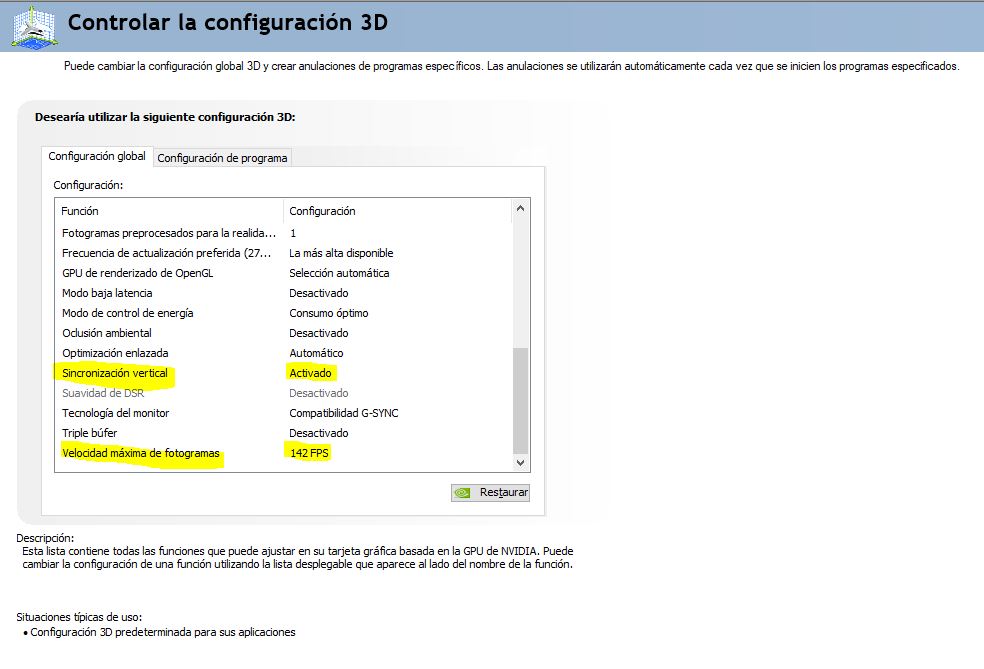Screen dimensions: 984x669
Task: Open the 'La más alta disponible' value
Action: [x=341, y=253]
